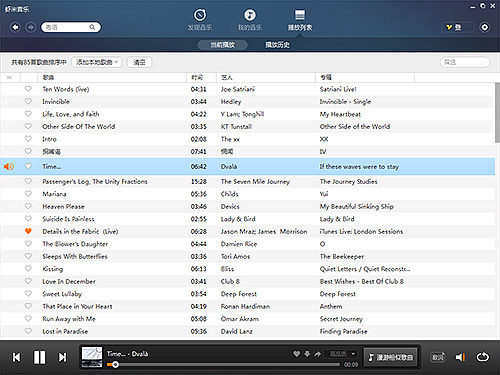Image resolution: width=500 pixels, height=375 pixels.
Task: Open the Discover music compass icon
Action: point(200,15)
